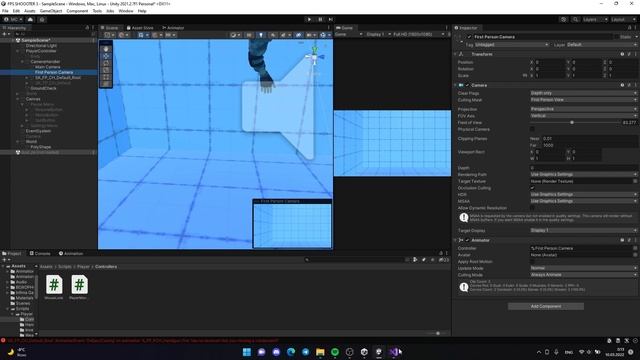Image resolution: width=640 pixels, height=360 pixels.
Task: Open Target Display dropdown
Action: (584, 231)
